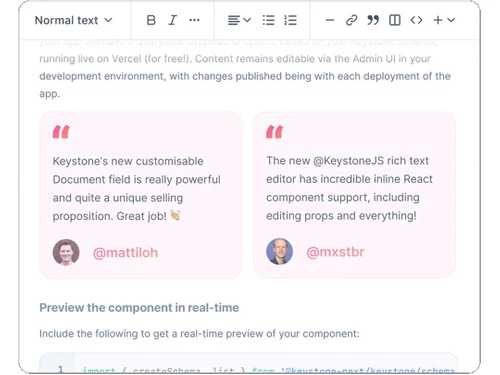The width and height of the screenshot is (500, 375).
Task: Click the @mxstbr handle
Action: coord(335,252)
